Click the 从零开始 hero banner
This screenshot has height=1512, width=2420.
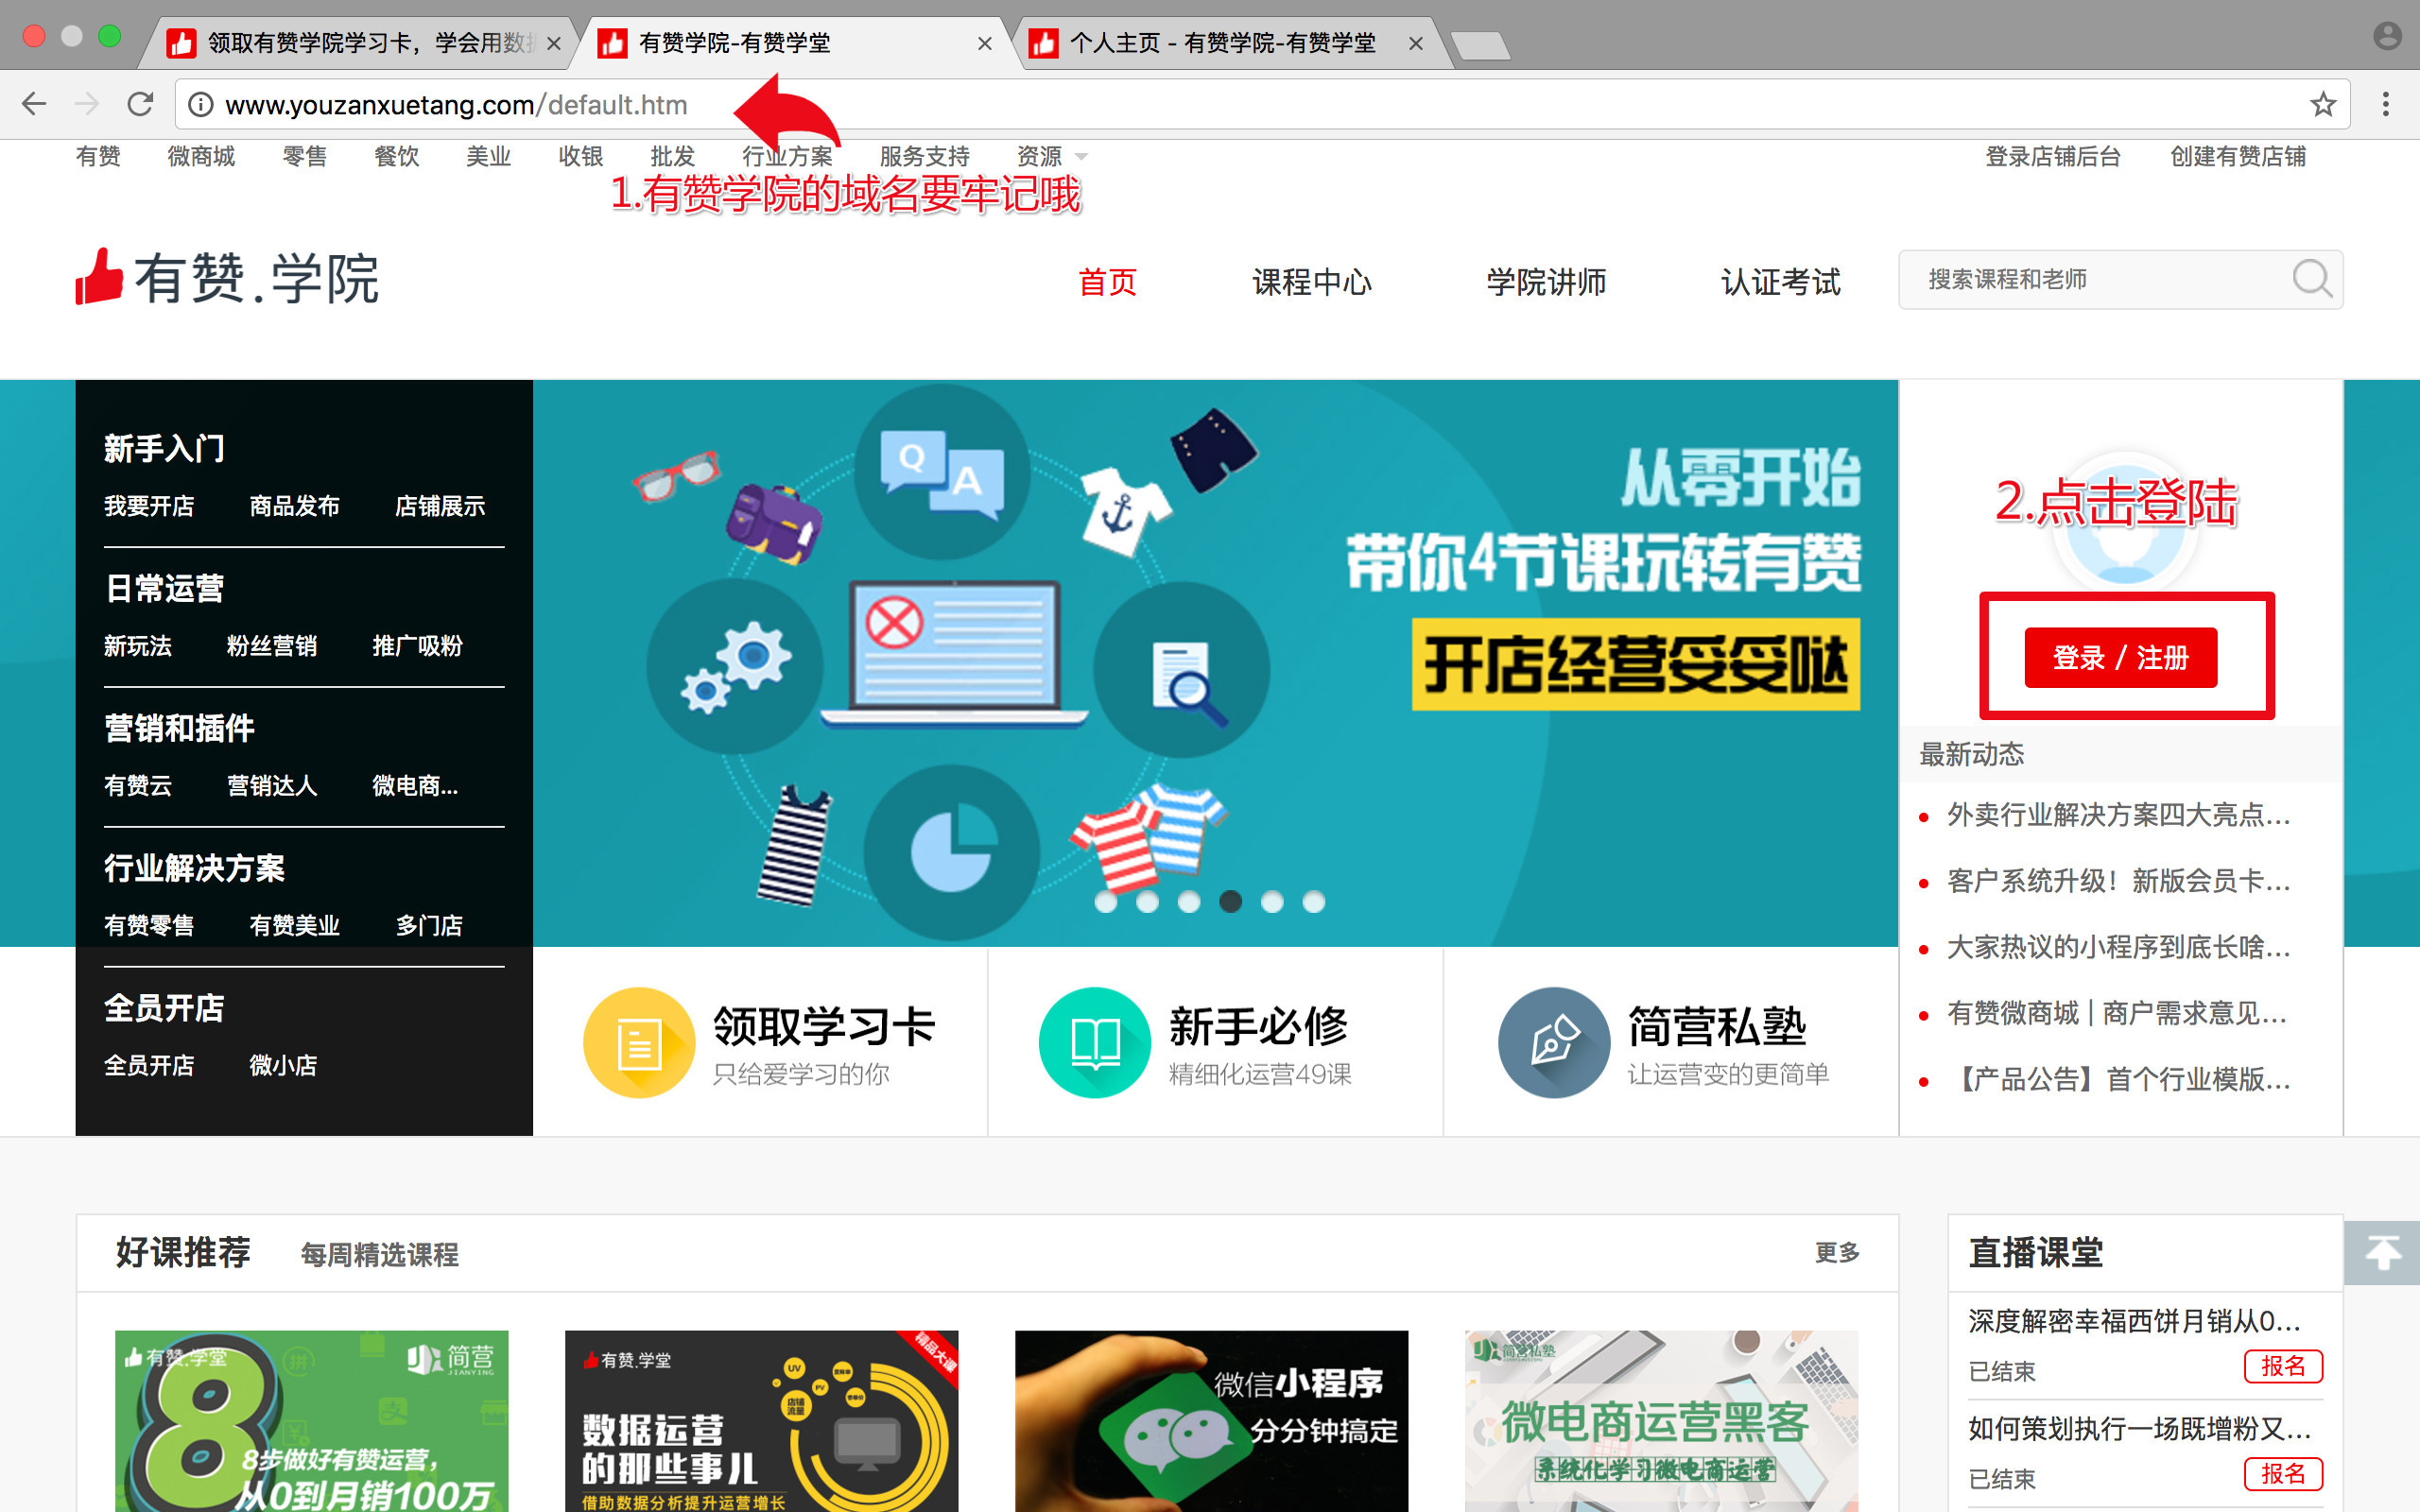[1215, 663]
